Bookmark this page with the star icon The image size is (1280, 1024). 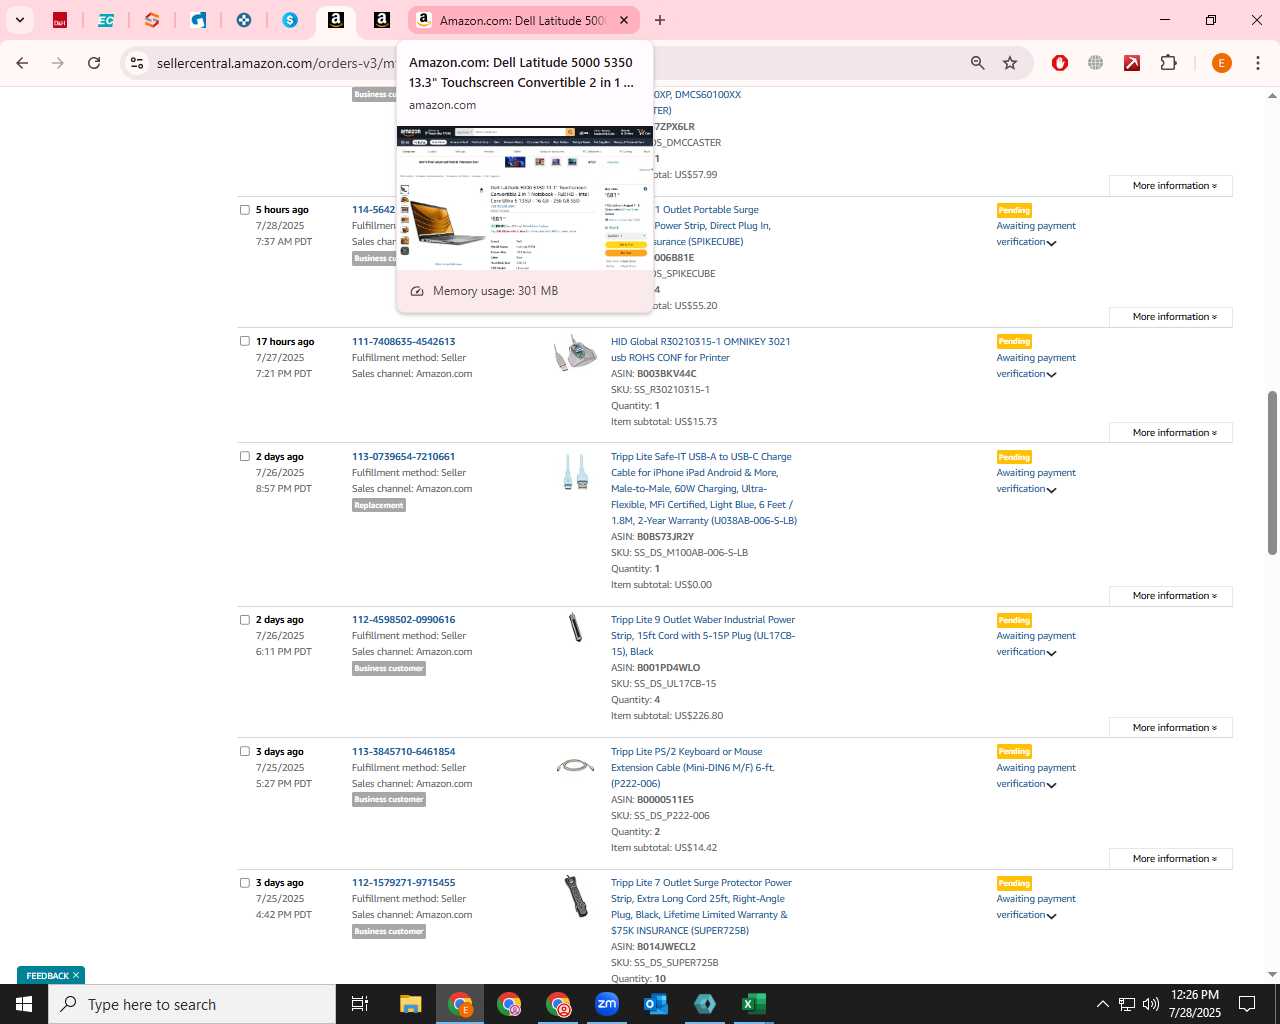click(1010, 63)
